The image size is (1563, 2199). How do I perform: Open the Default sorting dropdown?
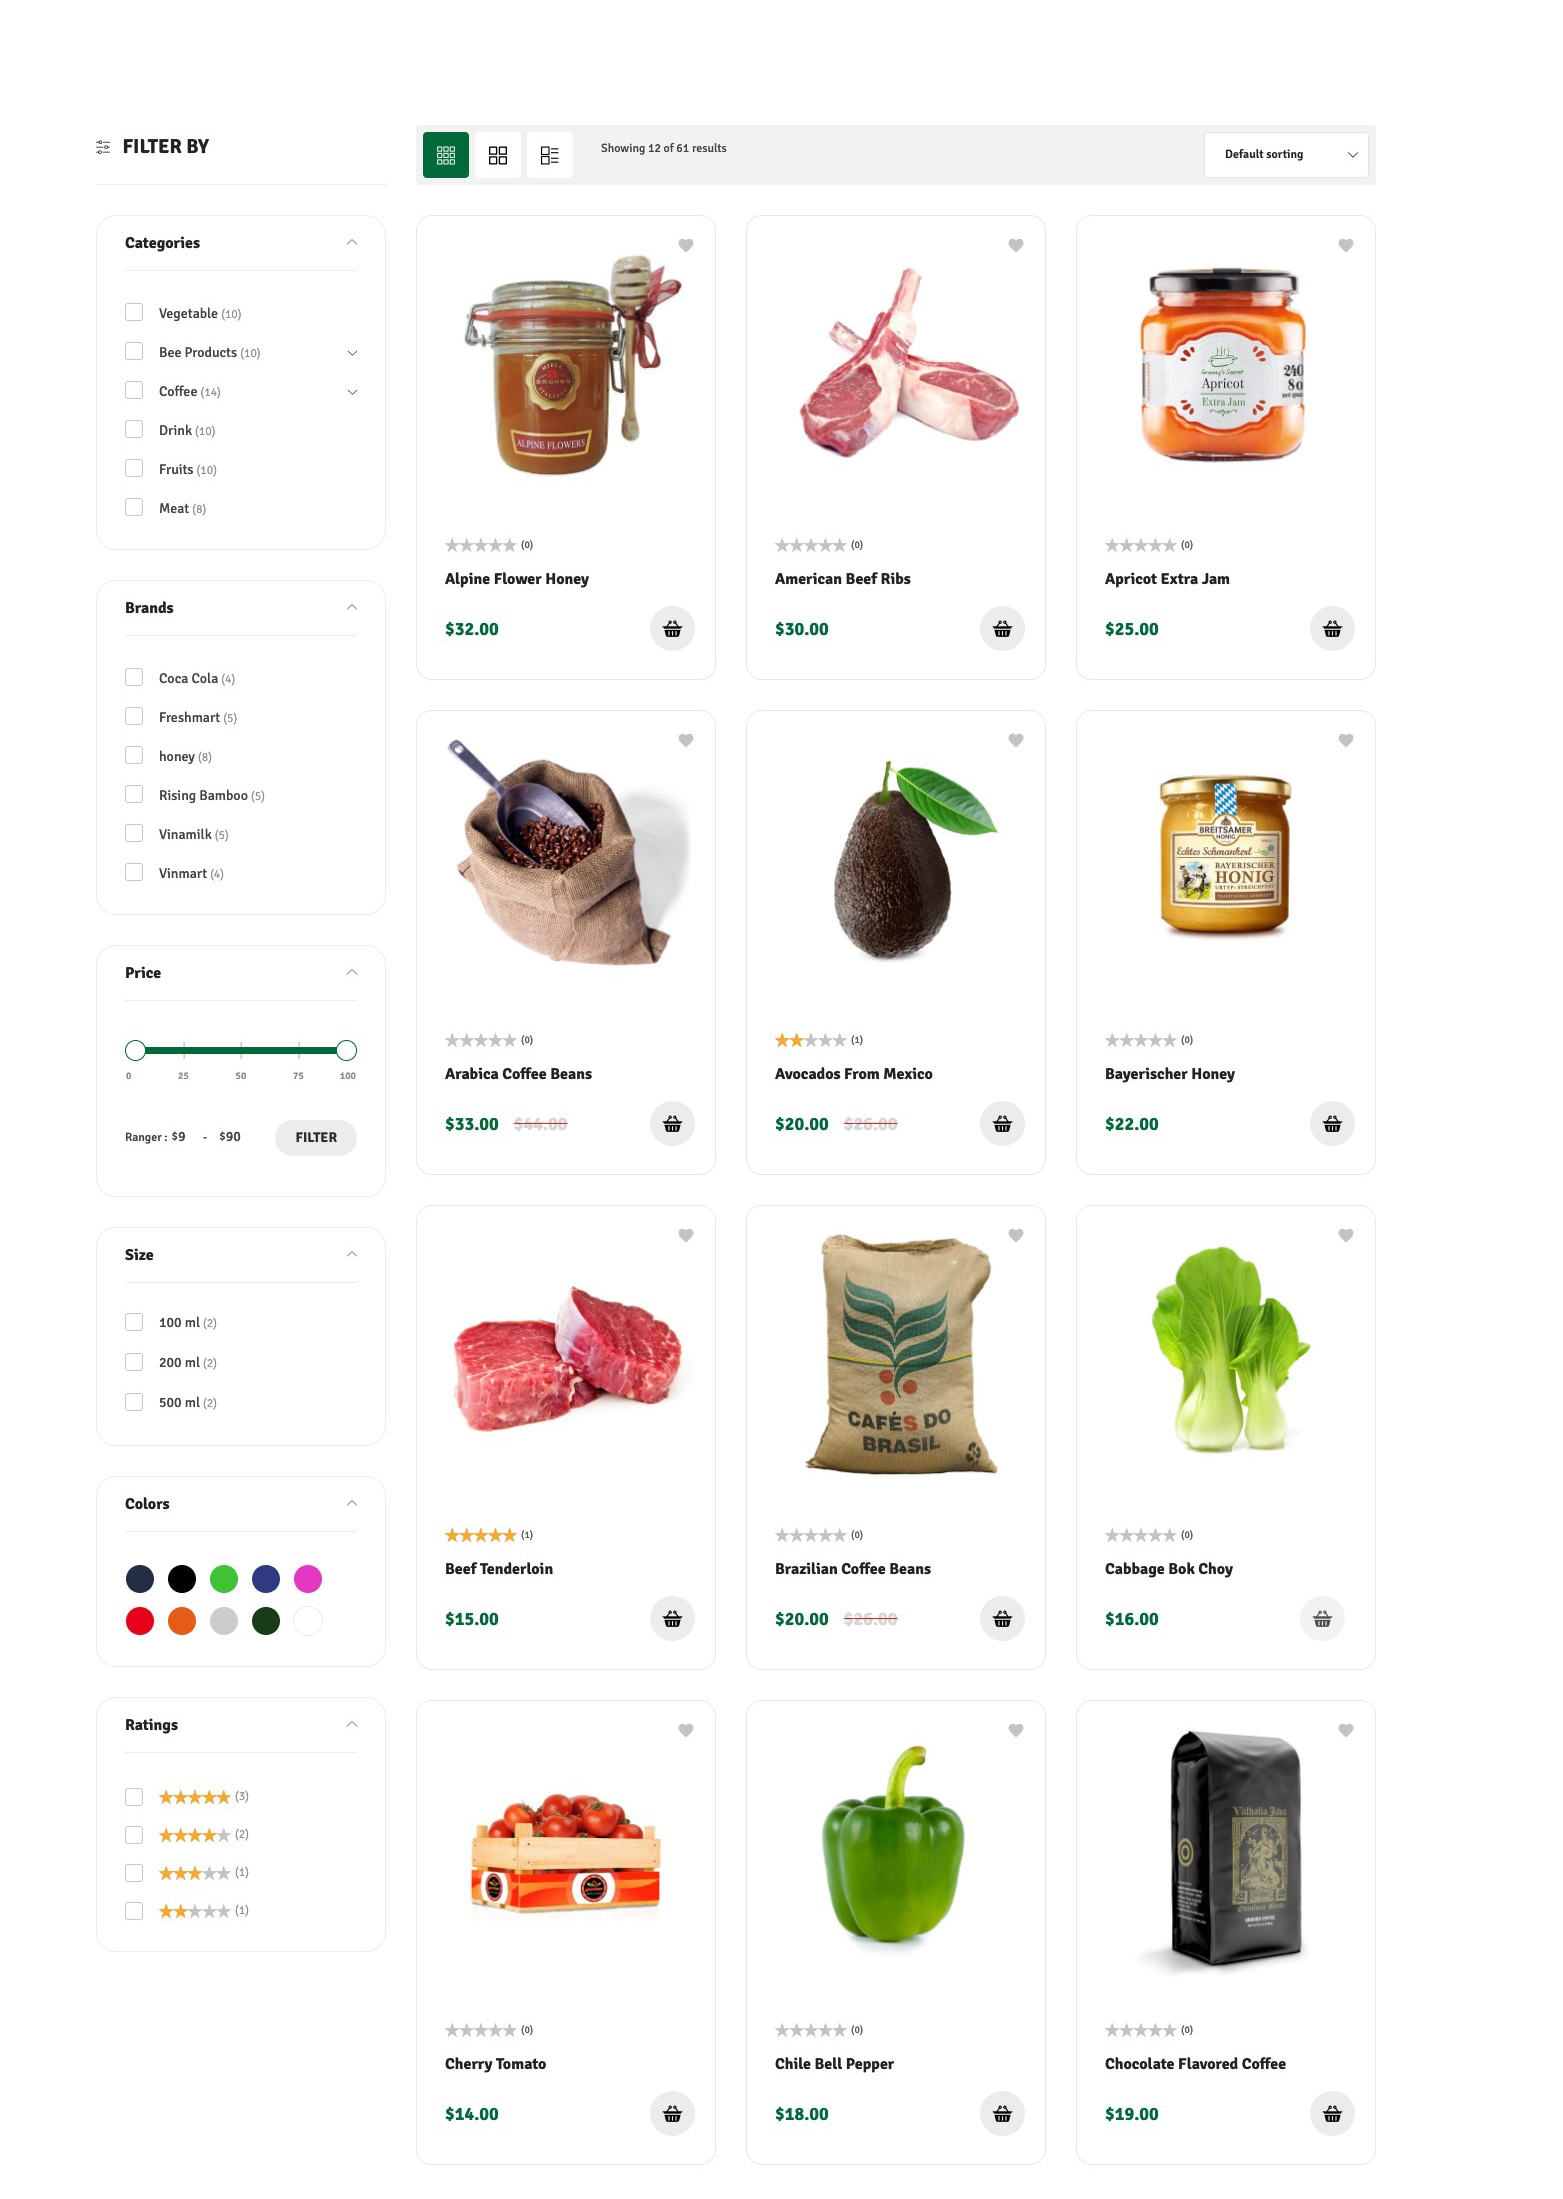(1286, 155)
